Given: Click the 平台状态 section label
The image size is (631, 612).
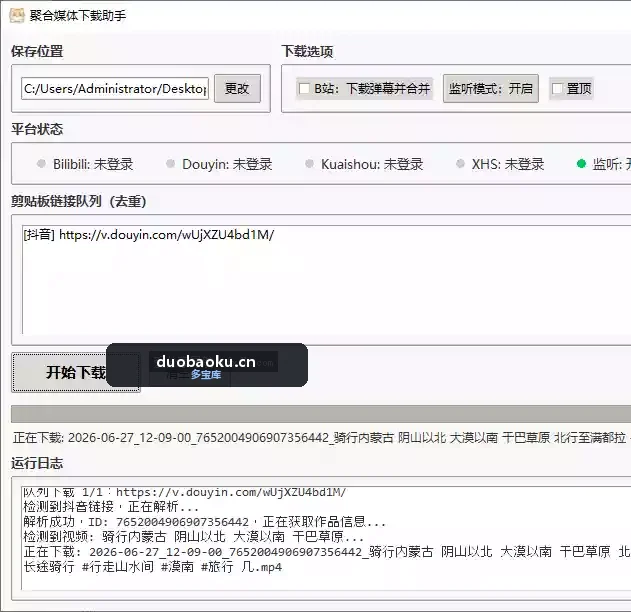Looking at the screenshot, I should tap(37, 129).
